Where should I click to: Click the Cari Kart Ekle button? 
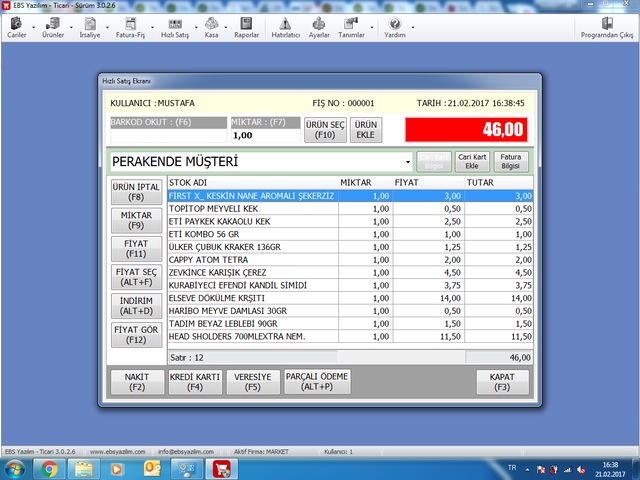pos(472,162)
